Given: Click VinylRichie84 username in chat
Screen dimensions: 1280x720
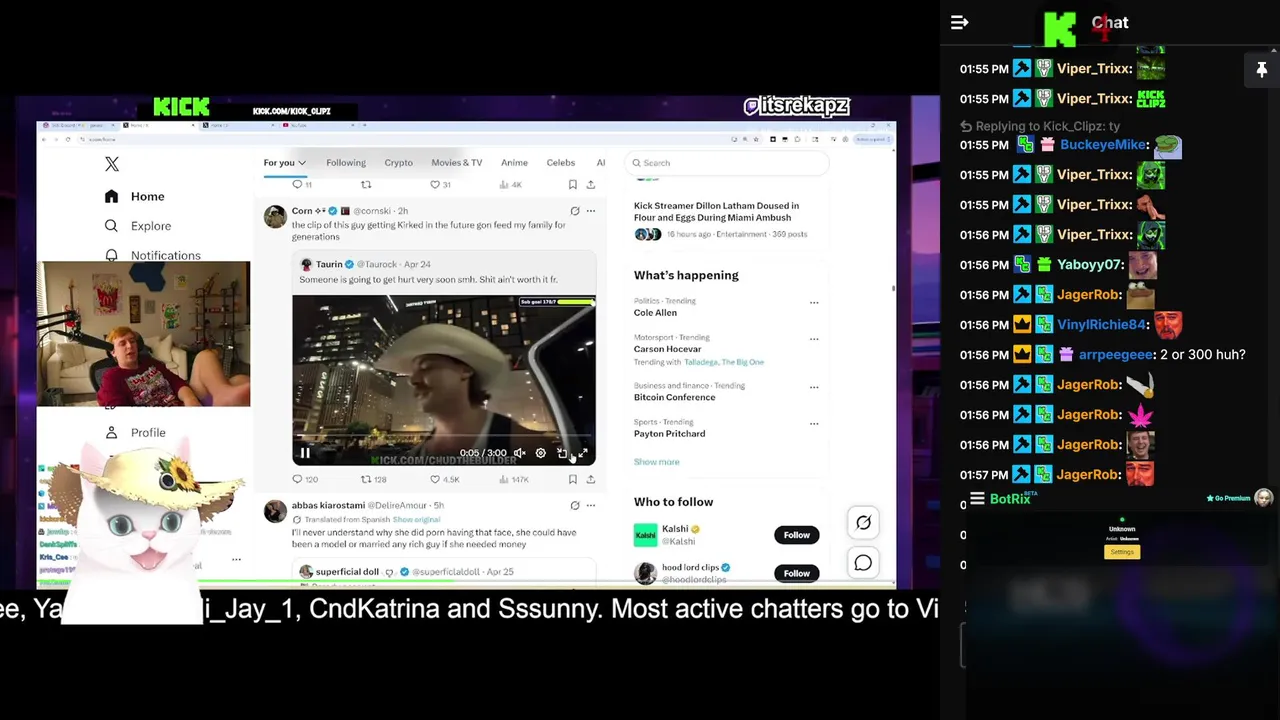Looking at the screenshot, I should pyautogui.click(x=1101, y=325).
